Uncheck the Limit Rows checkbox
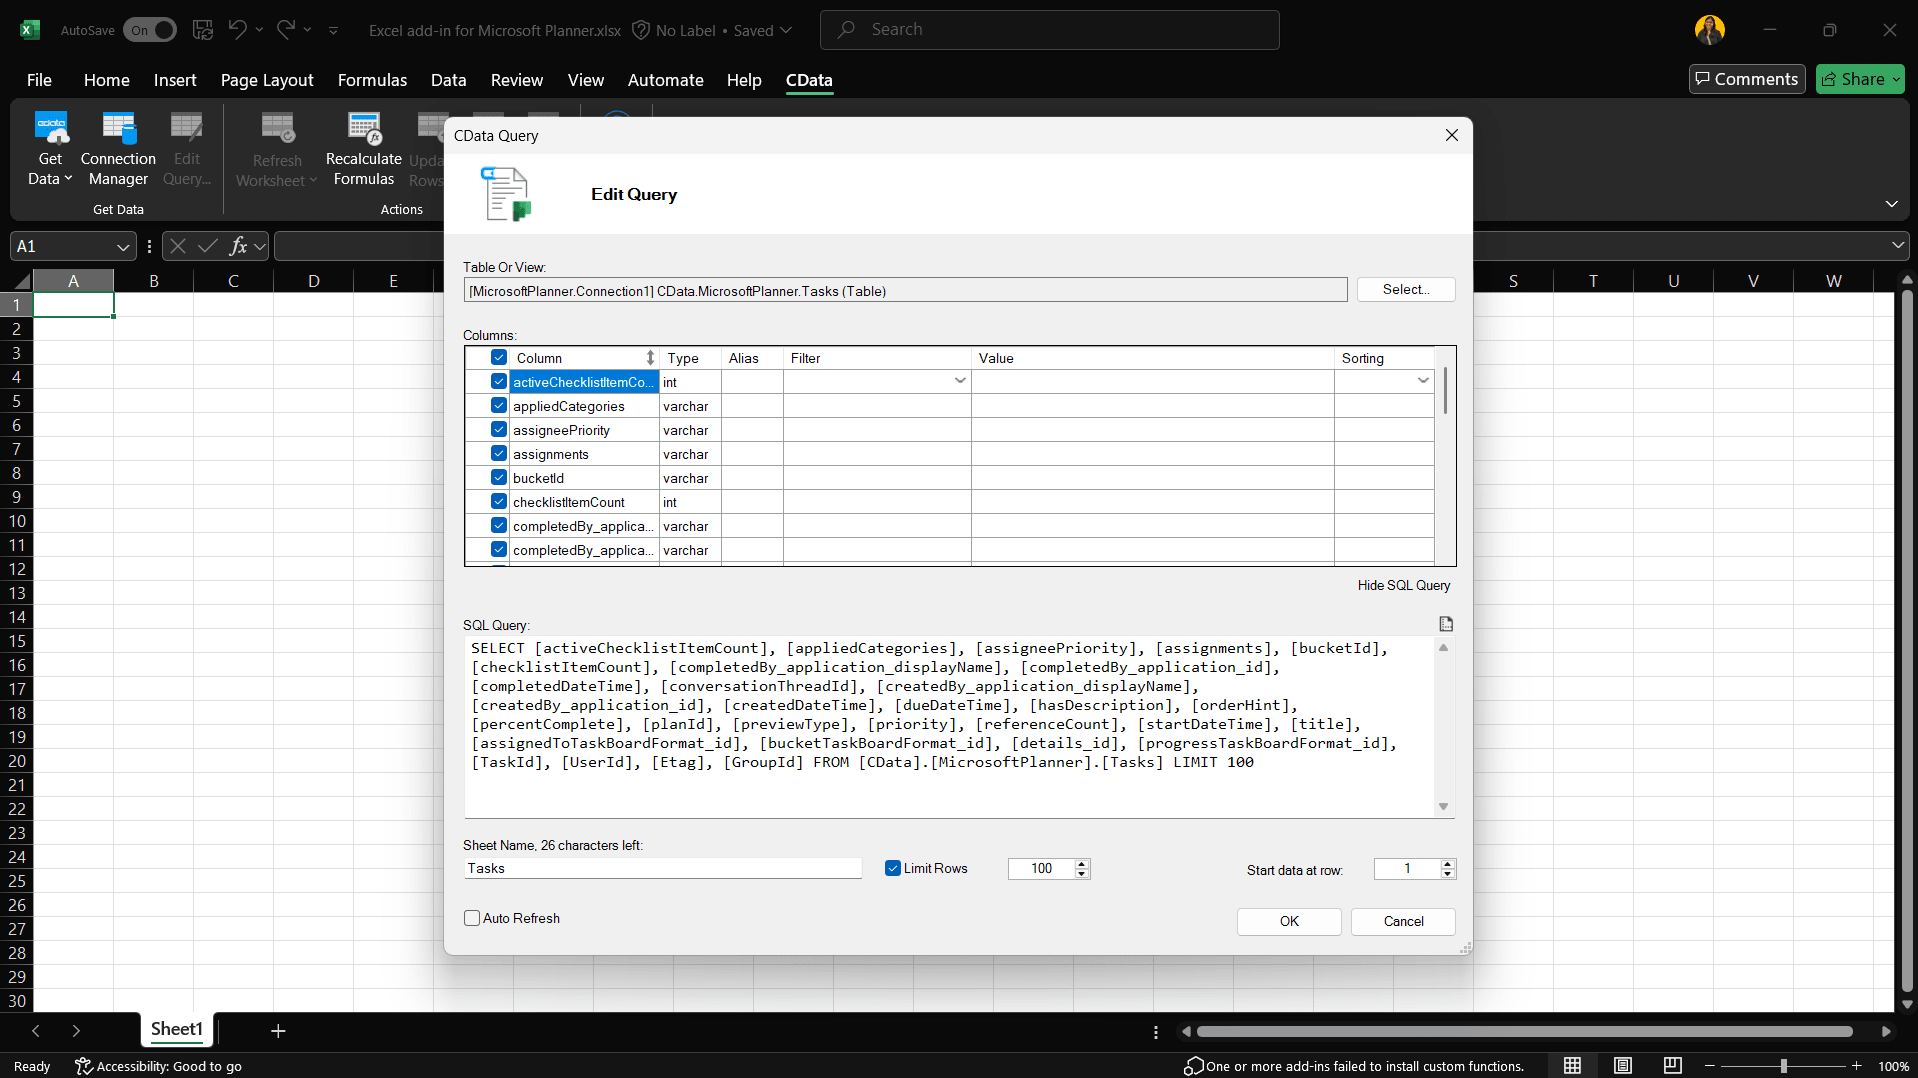1918x1078 pixels. point(893,868)
